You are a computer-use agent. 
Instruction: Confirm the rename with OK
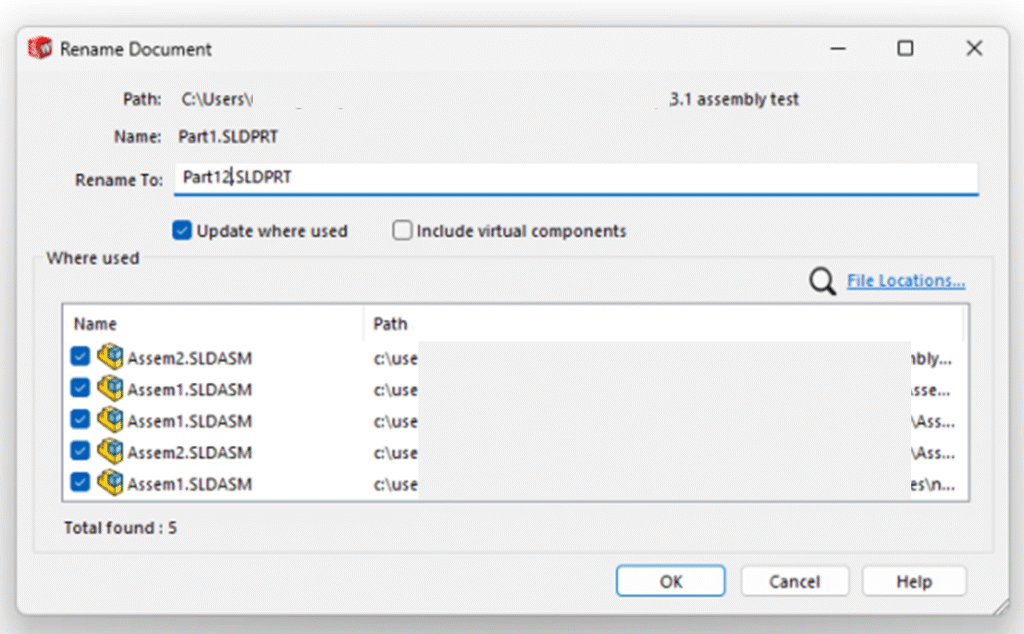[x=670, y=581]
